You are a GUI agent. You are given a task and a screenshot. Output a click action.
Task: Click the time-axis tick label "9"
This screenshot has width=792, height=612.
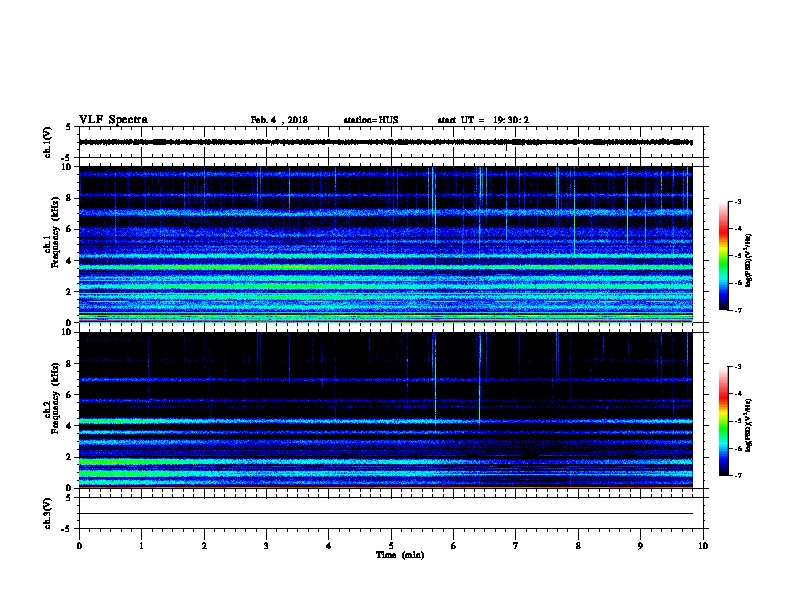pyautogui.click(x=640, y=546)
